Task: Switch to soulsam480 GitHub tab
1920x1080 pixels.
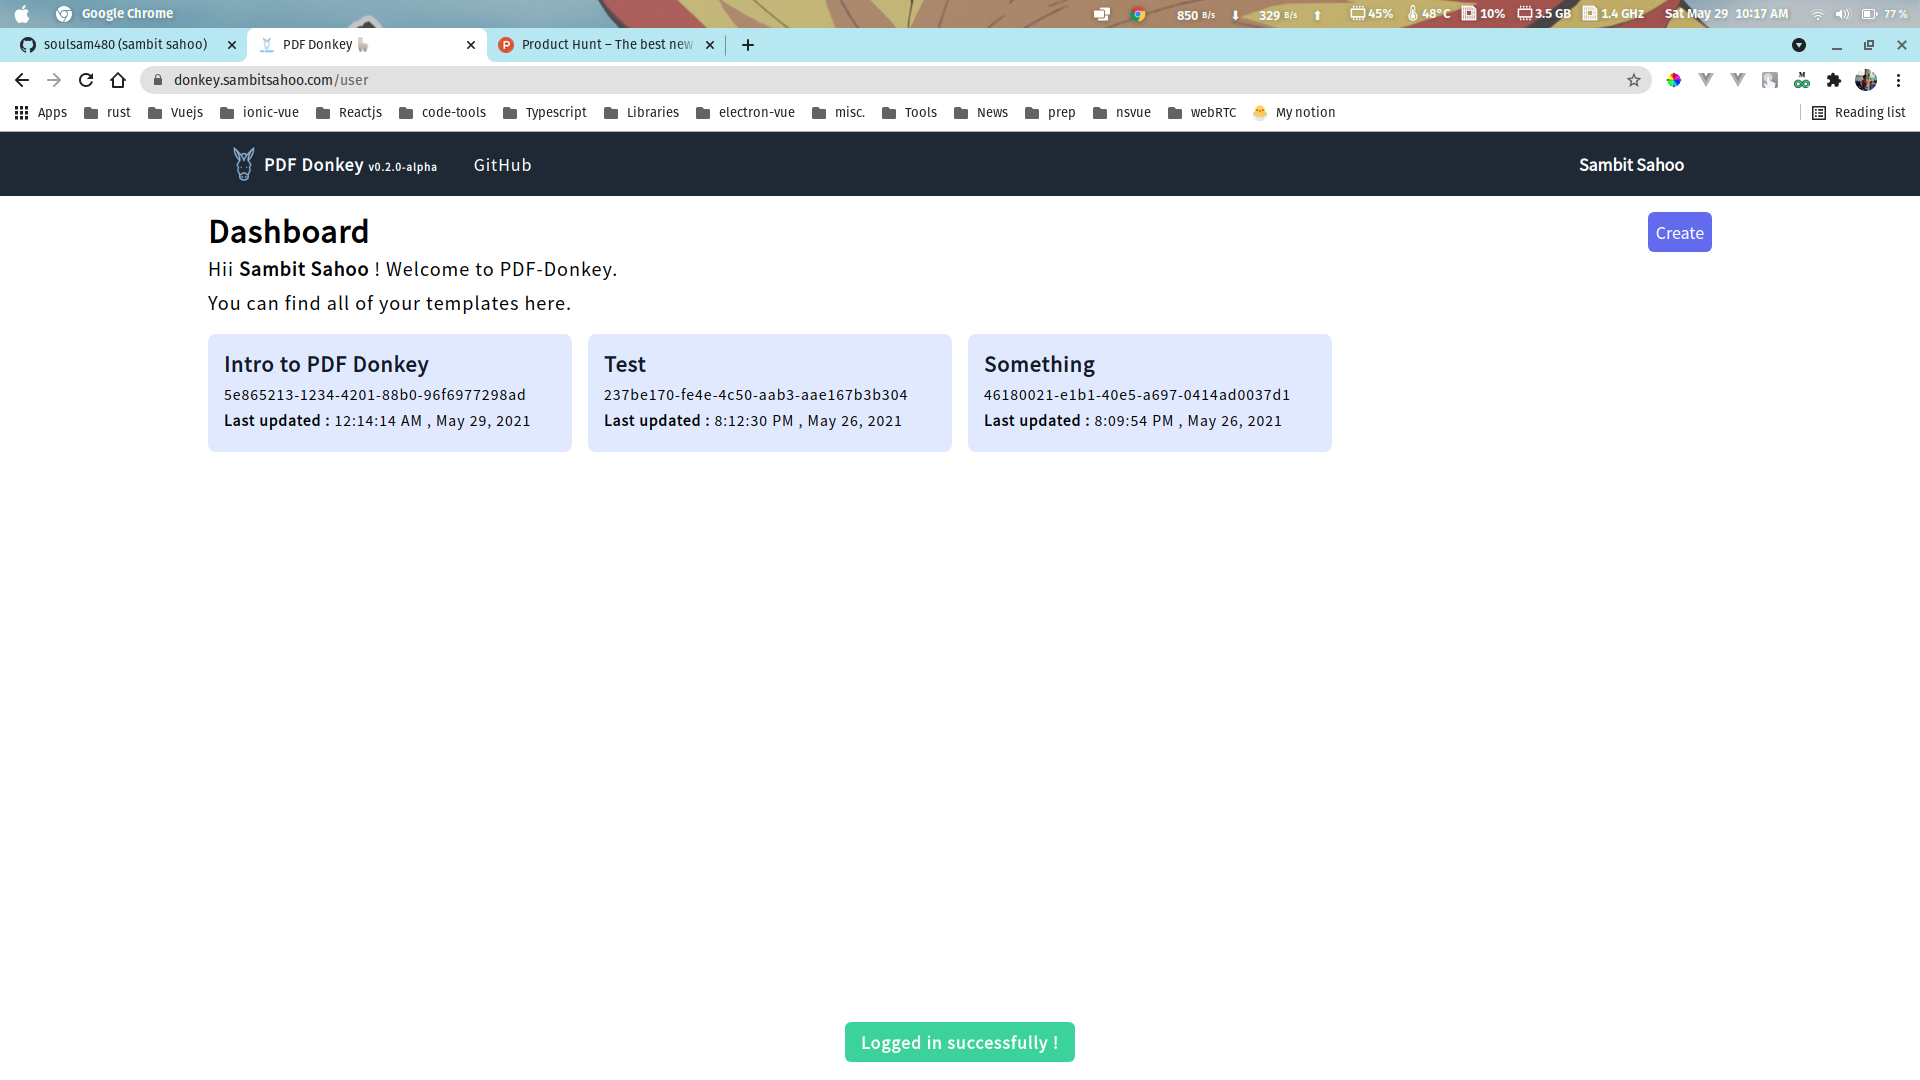Action: pos(125,45)
